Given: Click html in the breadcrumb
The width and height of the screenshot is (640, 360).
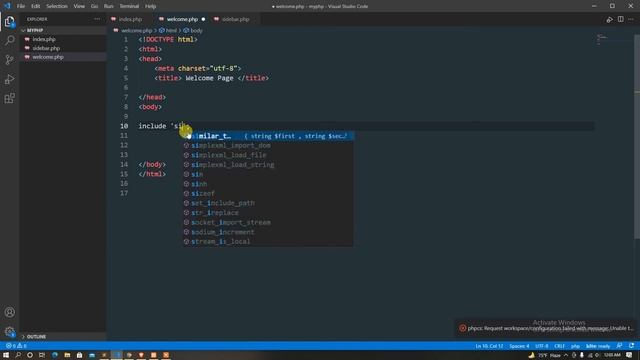Looking at the screenshot, I should pos(171,31).
